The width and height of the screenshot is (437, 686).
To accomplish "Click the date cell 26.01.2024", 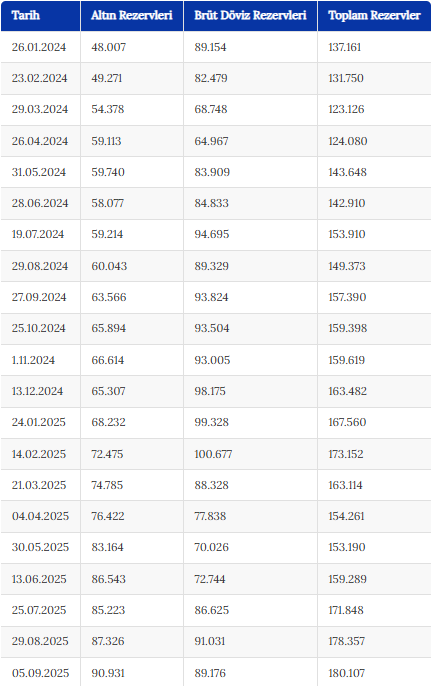I will click(39, 47).
